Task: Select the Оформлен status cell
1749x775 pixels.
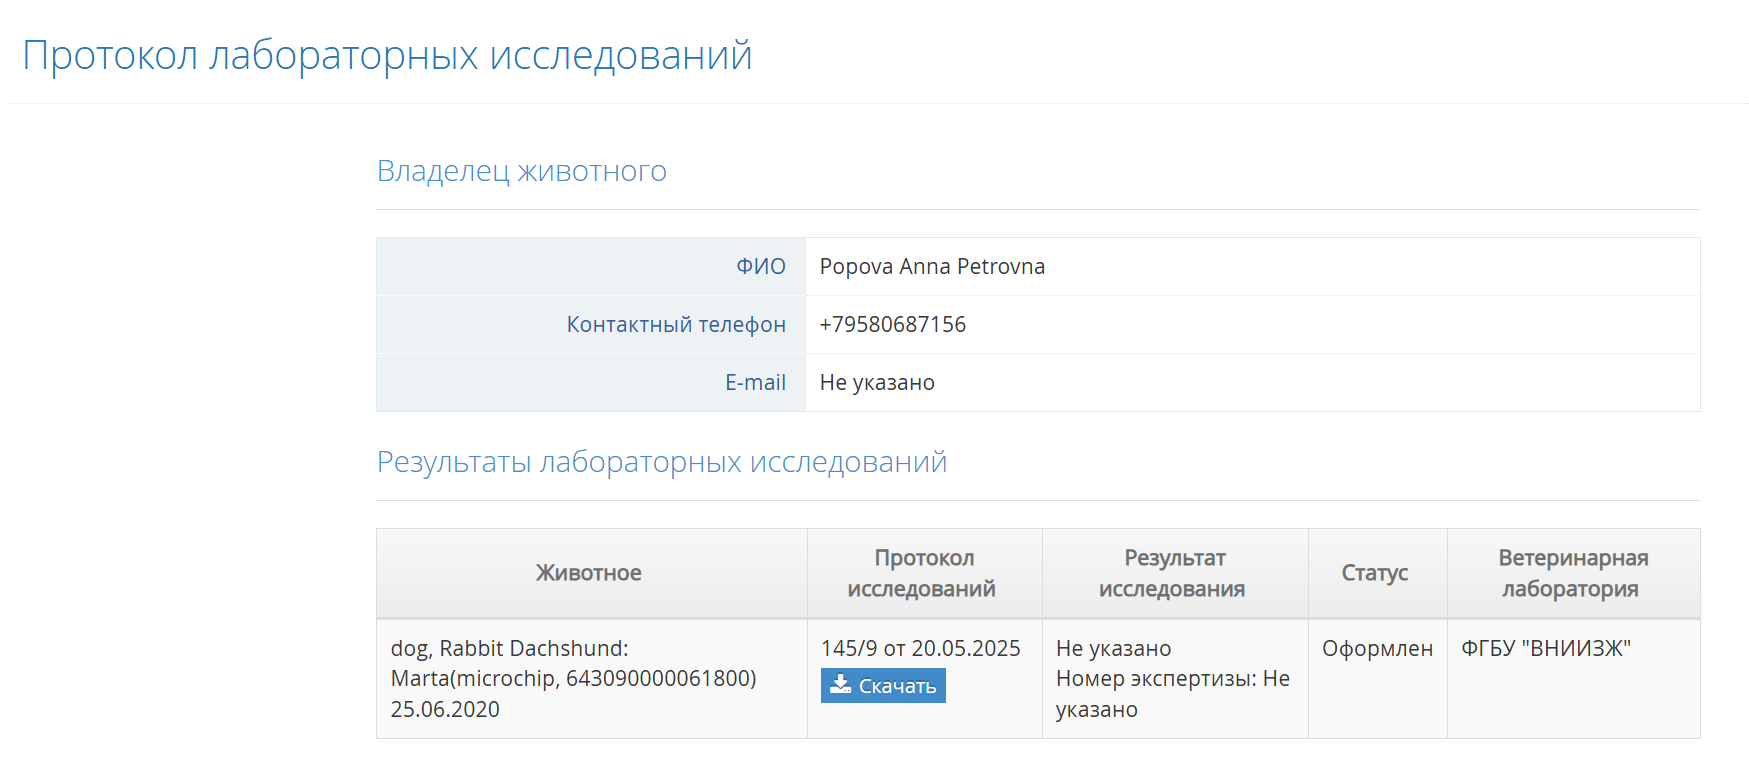Action: click(1377, 648)
